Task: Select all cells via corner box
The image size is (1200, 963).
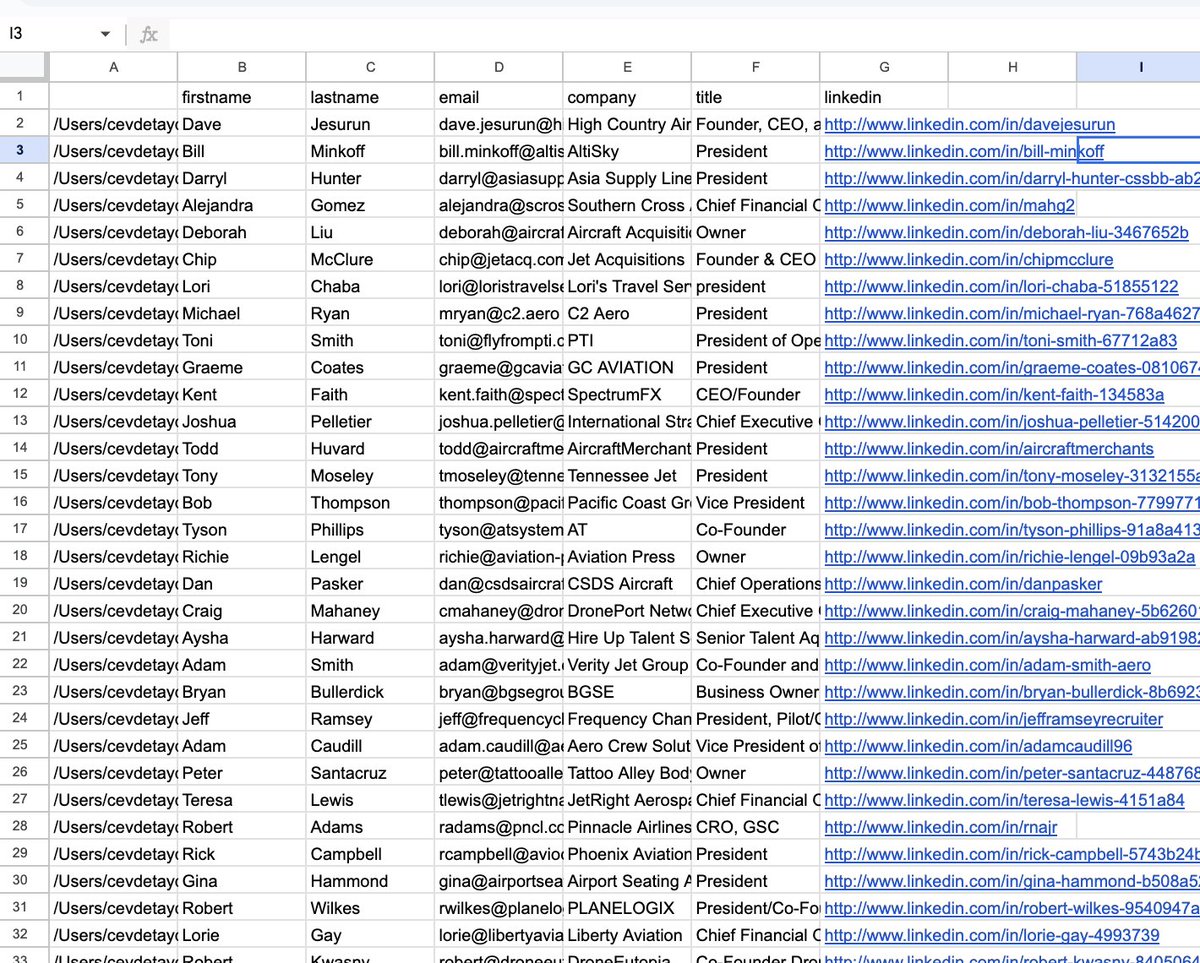Action: pyautogui.click(x=24, y=67)
